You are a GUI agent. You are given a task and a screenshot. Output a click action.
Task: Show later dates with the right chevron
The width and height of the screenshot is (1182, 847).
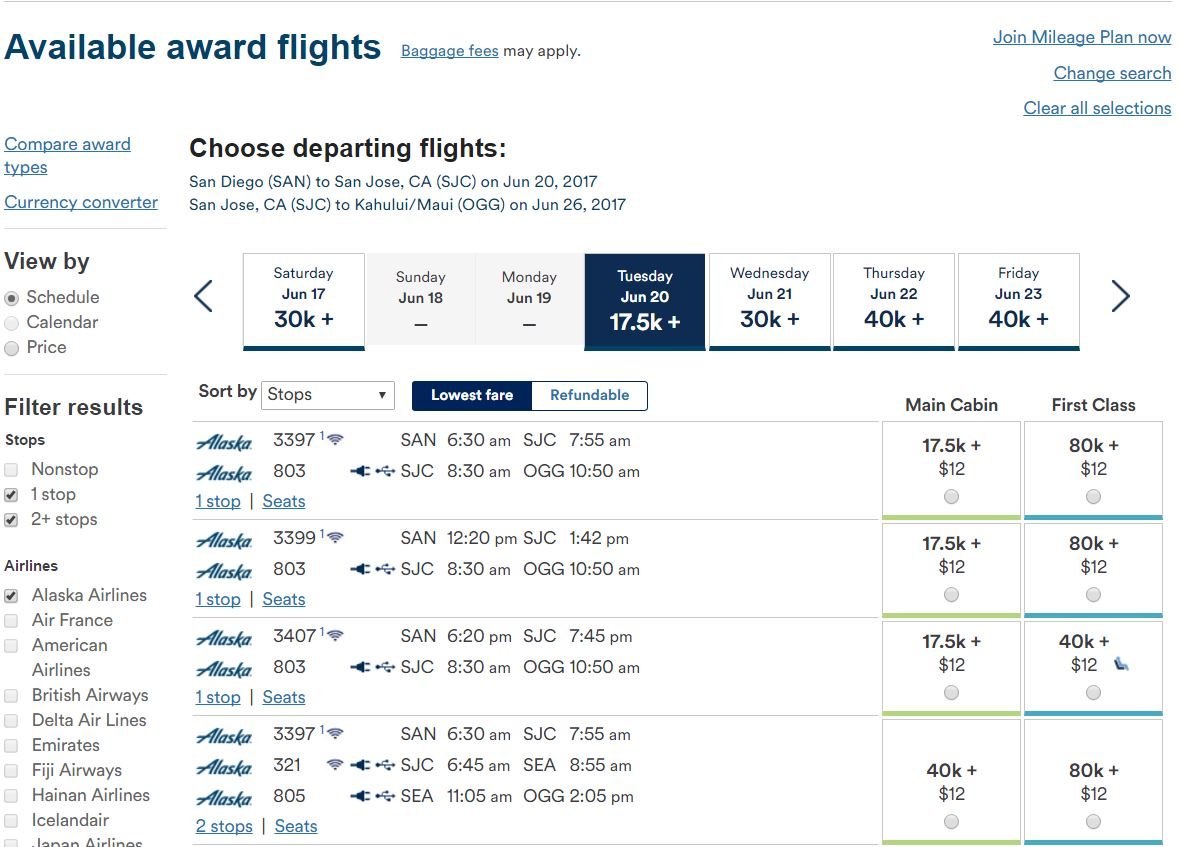tap(1120, 296)
